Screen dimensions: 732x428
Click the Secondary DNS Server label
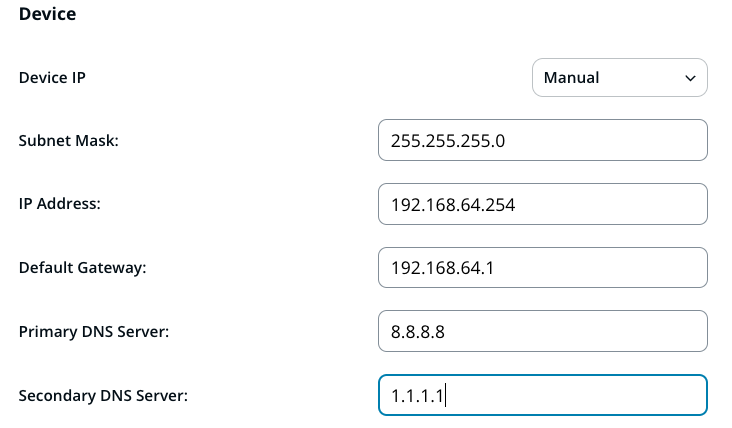click(103, 395)
